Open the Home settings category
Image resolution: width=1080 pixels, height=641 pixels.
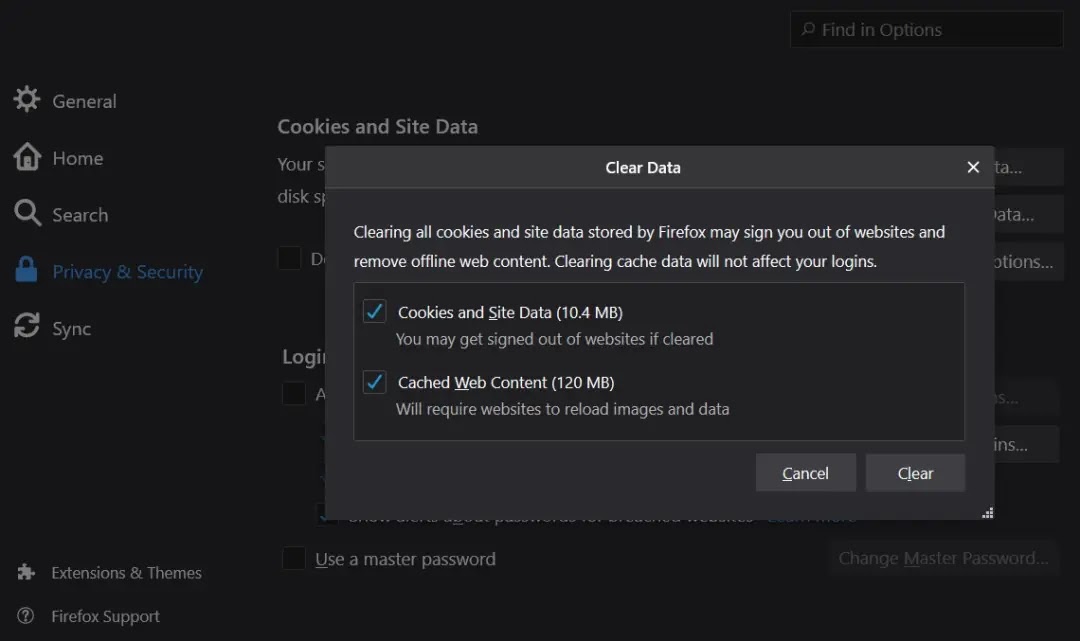(78, 158)
